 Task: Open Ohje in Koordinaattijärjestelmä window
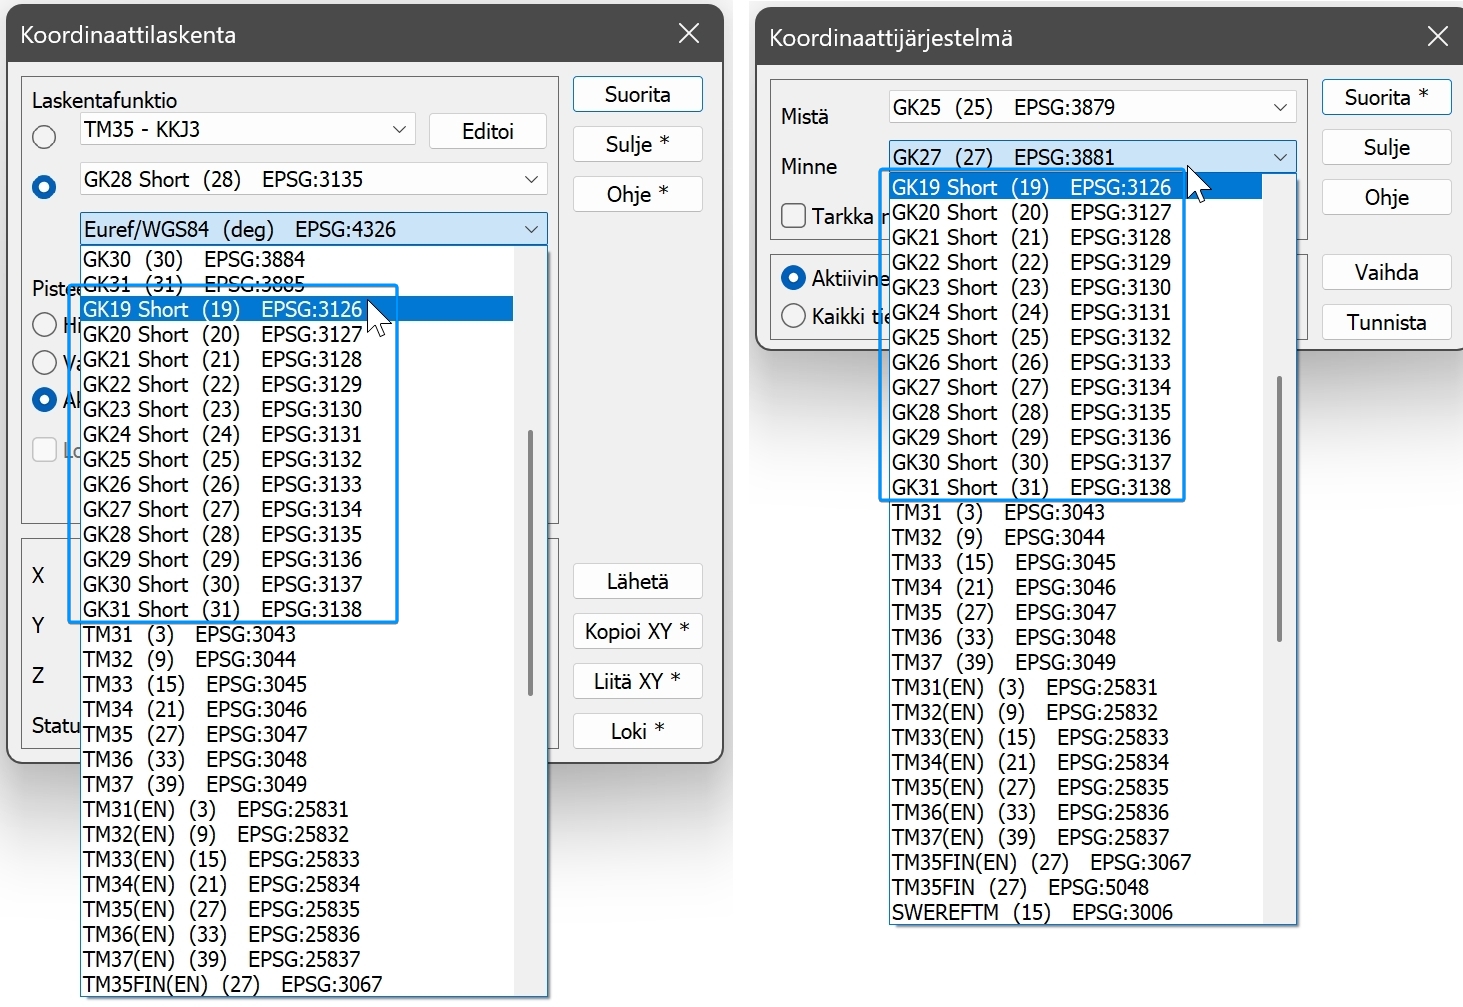point(1386,197)
